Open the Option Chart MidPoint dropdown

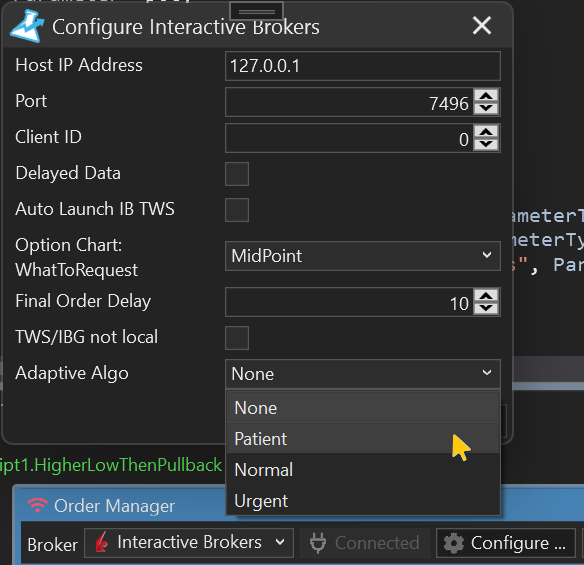(x=363, y=256)
